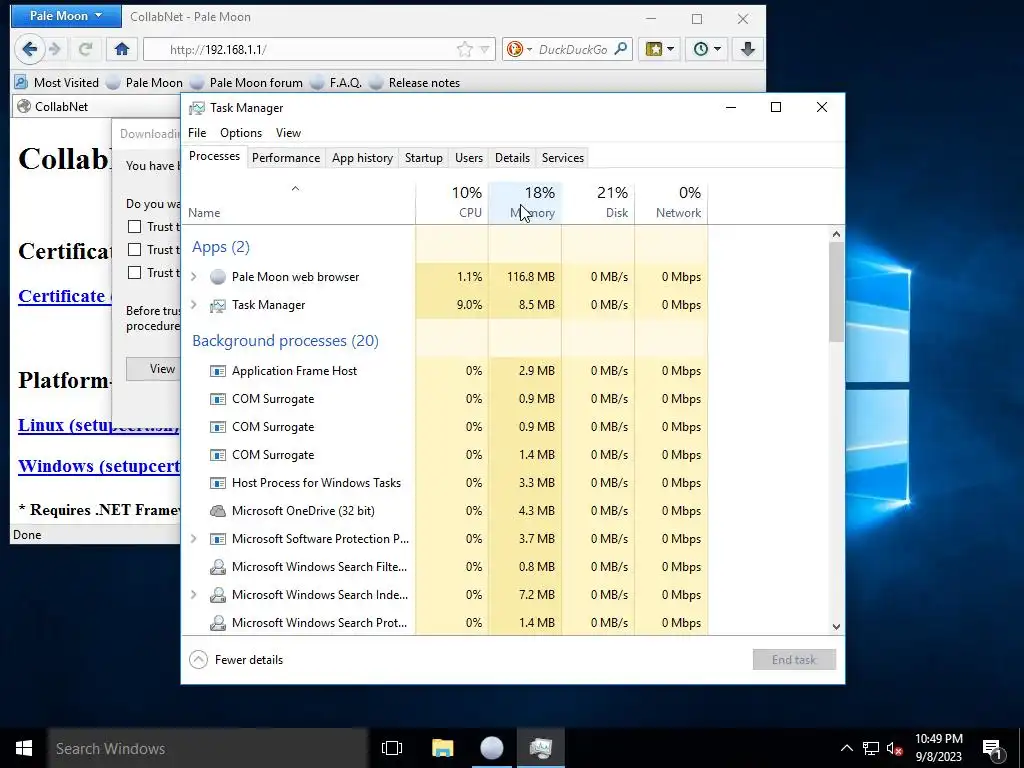The width and height of the screenshot is (1024, 768).
Task: Open the URL bar history dropdown arrow
Action: click(x=485, y=50)
